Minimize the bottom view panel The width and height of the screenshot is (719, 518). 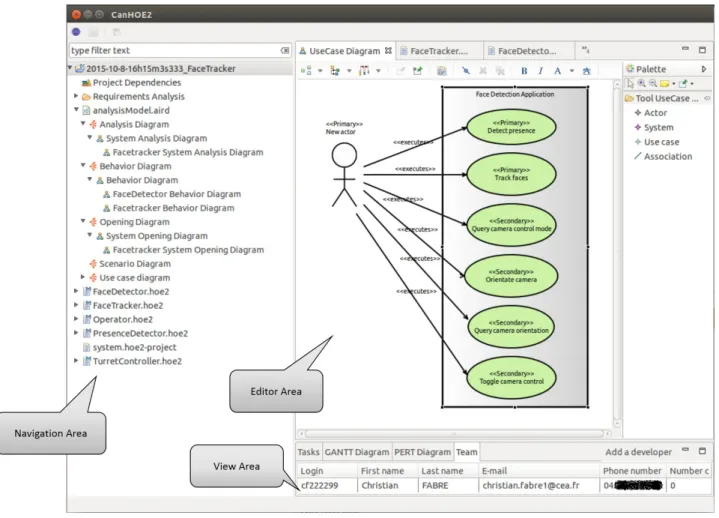click(x=685, y=450)
